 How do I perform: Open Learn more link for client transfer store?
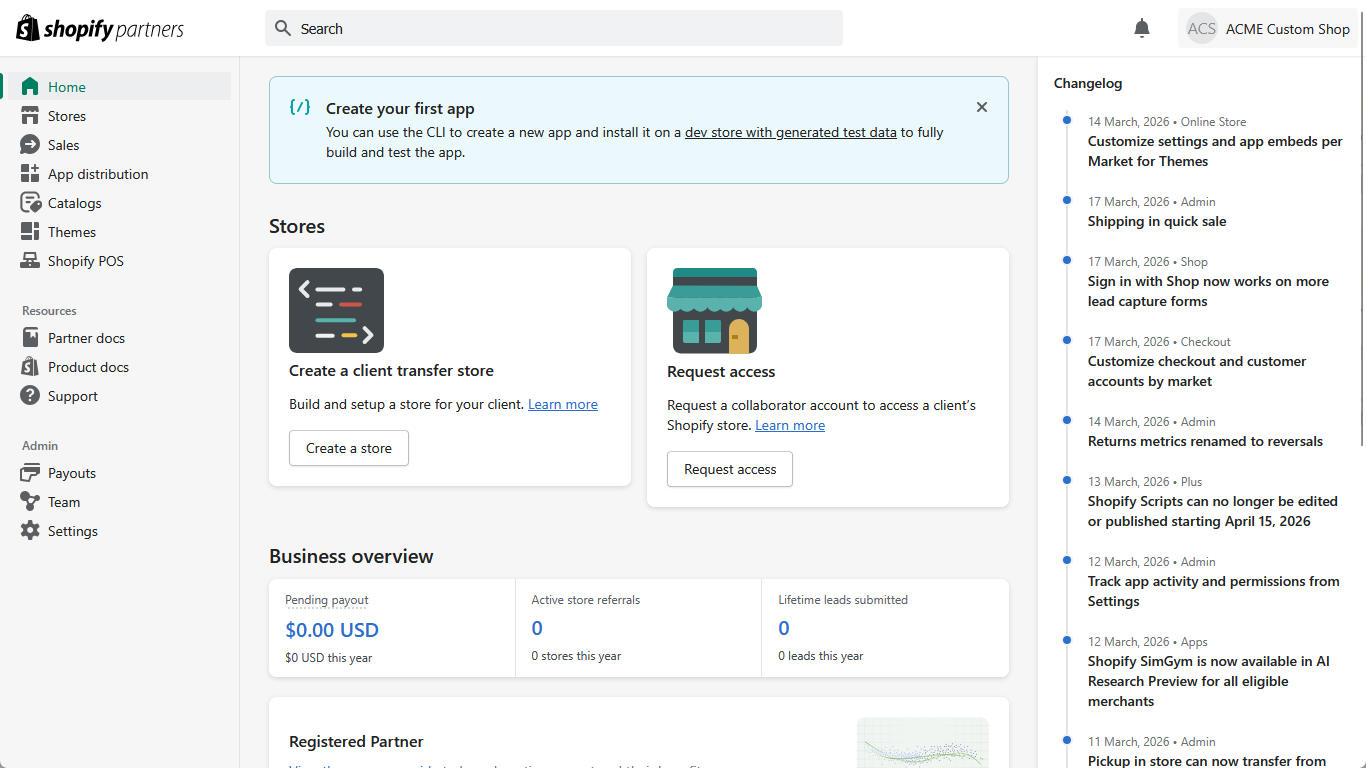[x=563, y=405]
